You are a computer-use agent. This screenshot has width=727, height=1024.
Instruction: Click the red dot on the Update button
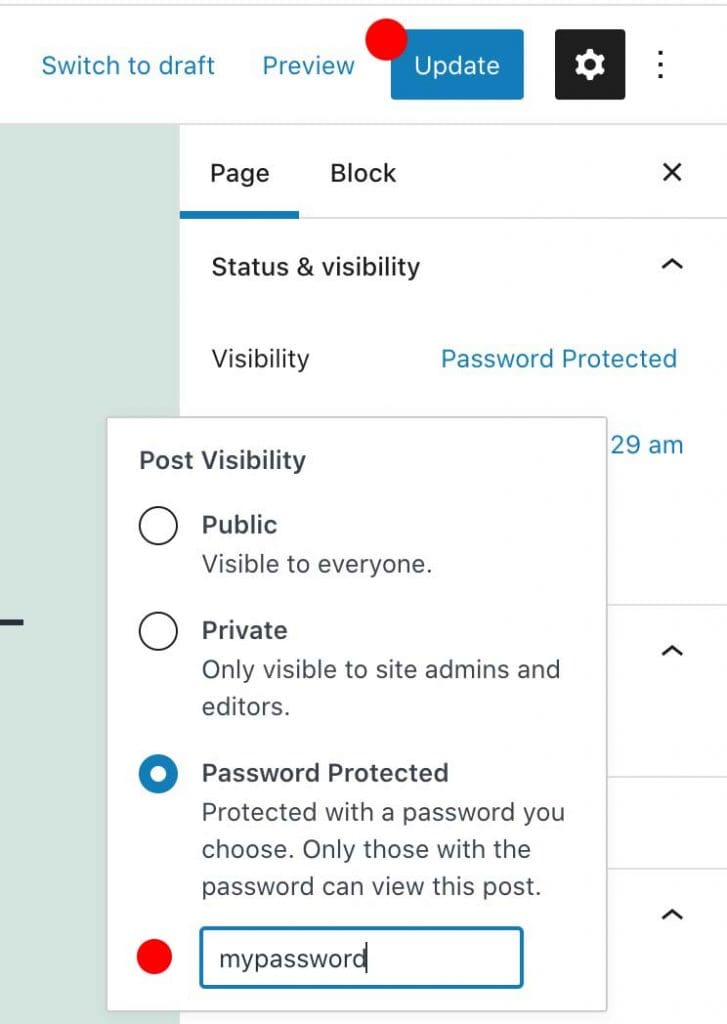point(386,39)
